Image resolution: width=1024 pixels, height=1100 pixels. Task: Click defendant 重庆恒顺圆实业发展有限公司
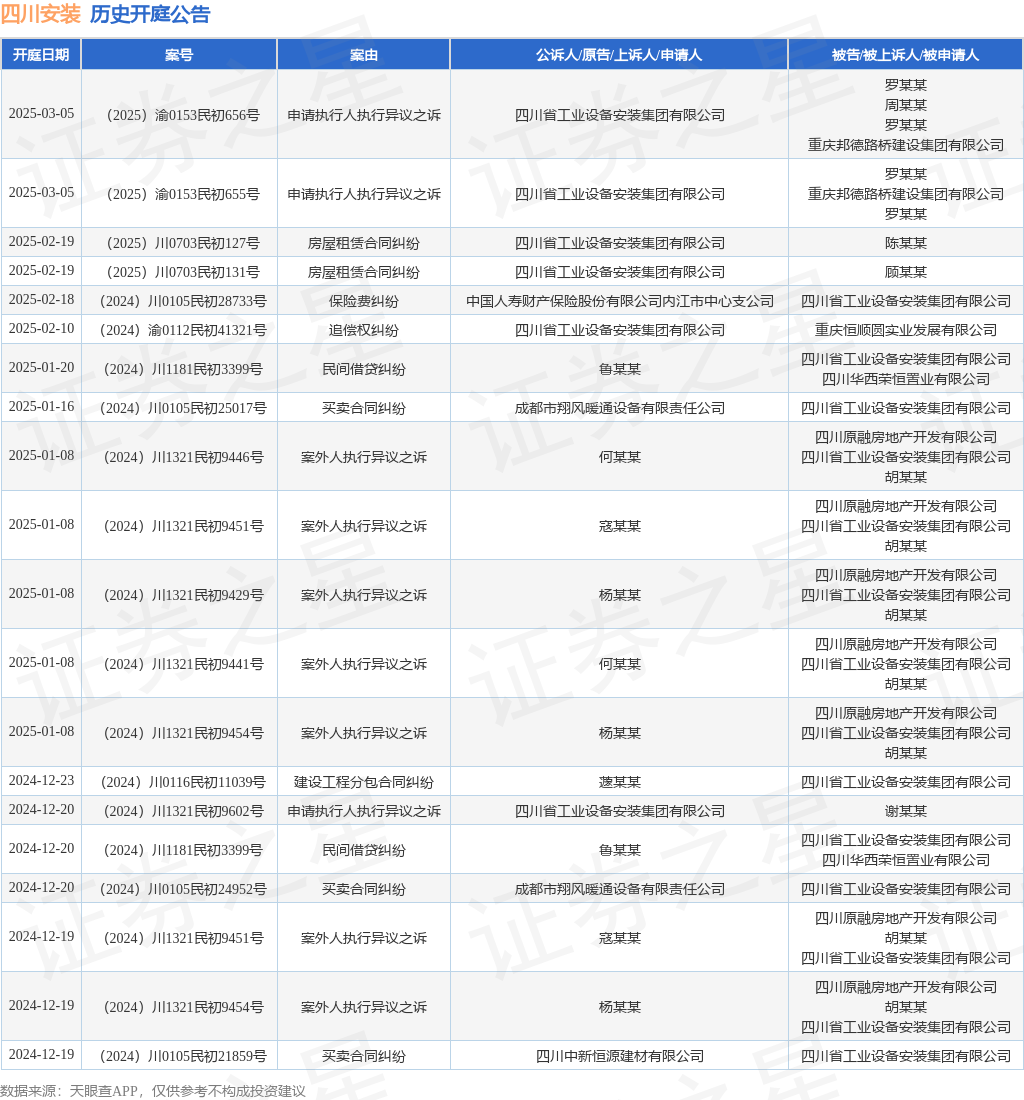(905, 330)
